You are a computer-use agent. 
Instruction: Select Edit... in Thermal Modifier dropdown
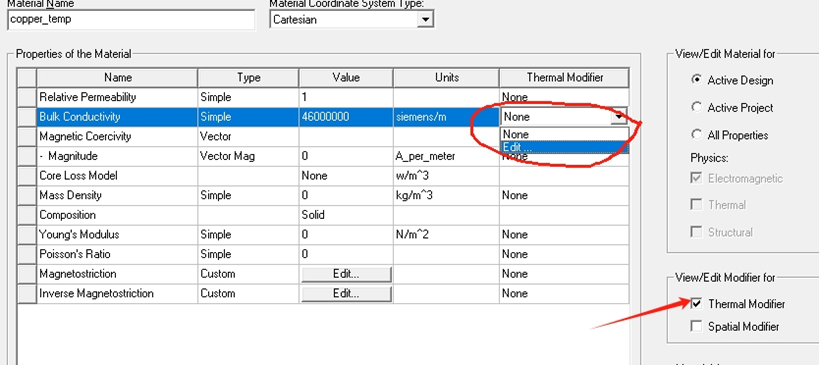[x=564, y=147]
